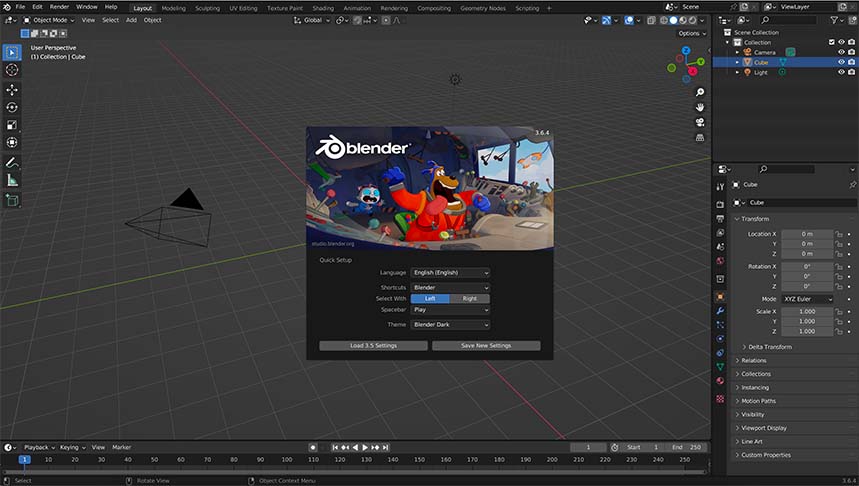The image size is (859, 486).
Task: Toggle the Scale X lock icon
Action: tap(839, 311)
